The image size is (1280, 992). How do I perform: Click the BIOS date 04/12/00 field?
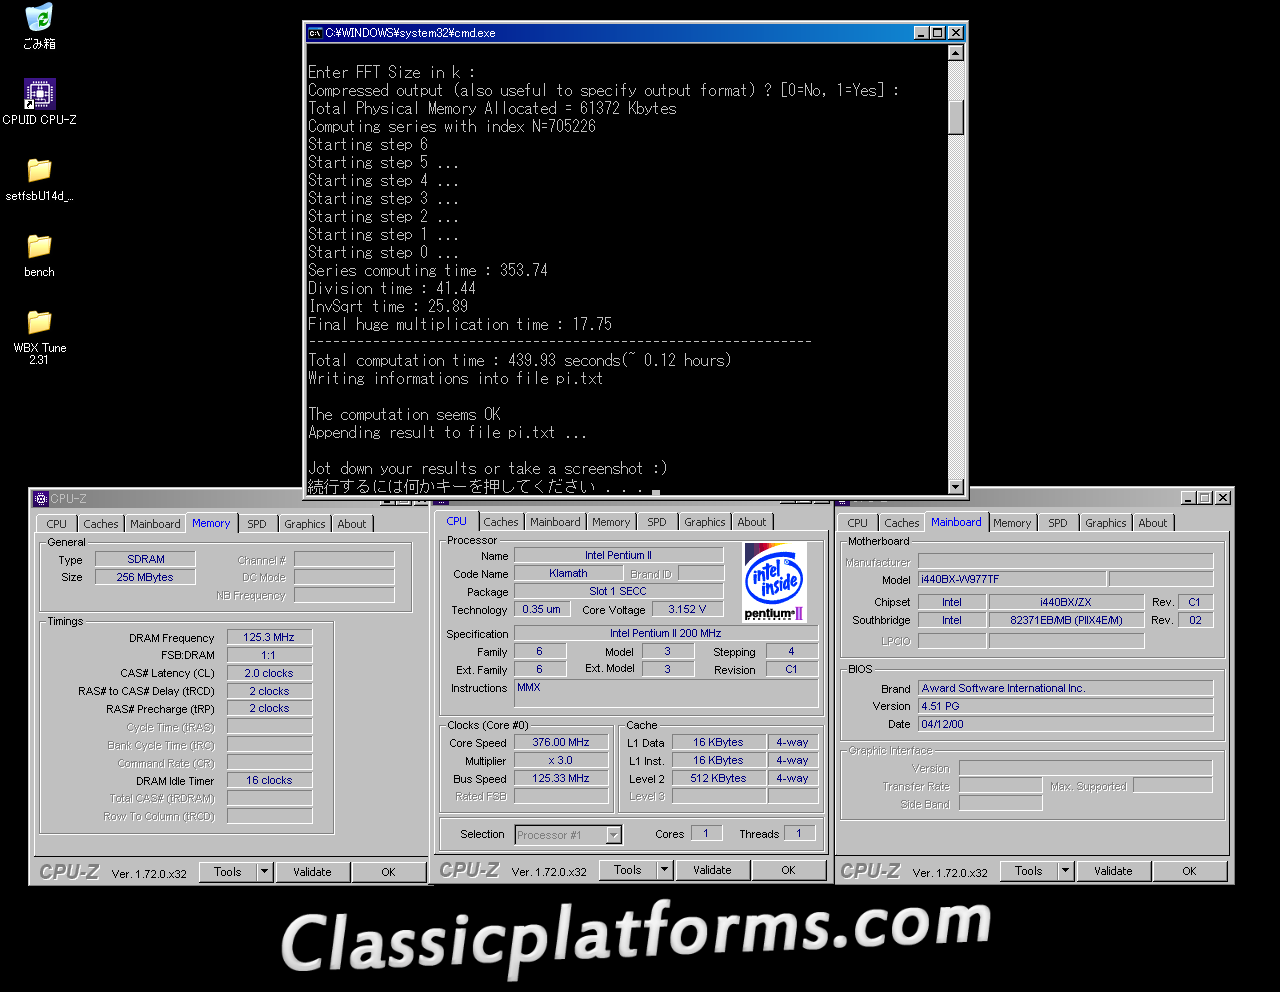[1066, 724]
